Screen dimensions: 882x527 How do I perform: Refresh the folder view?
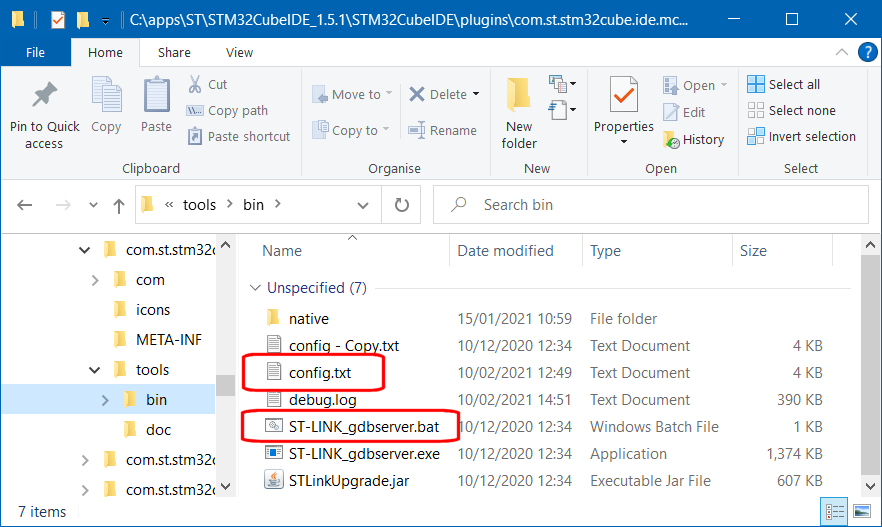[x=402, y=205]
